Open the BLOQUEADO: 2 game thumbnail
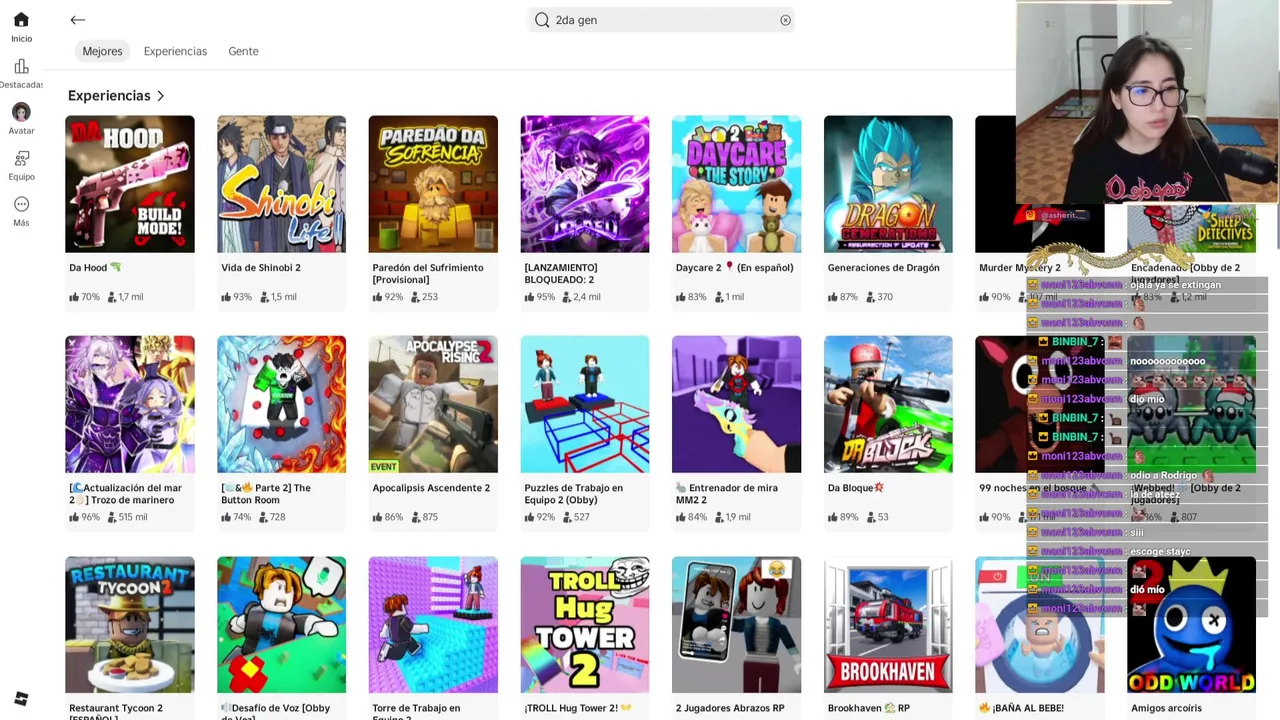Viewport: 1280px width, 720px height. point(585,184)
